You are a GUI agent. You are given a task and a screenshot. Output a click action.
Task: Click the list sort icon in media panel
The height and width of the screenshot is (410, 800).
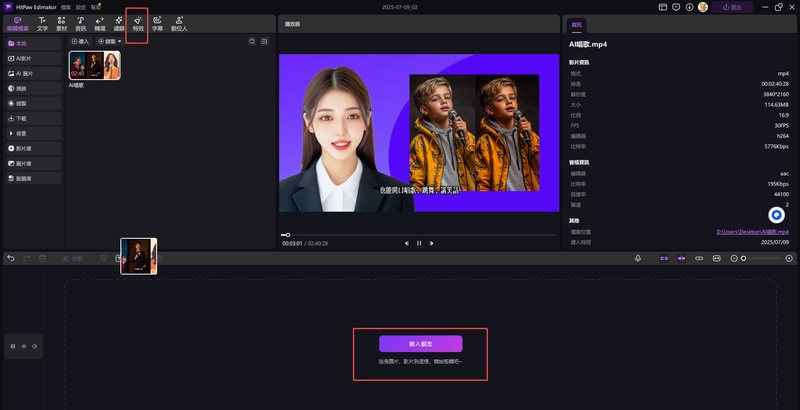click(264, 41)
